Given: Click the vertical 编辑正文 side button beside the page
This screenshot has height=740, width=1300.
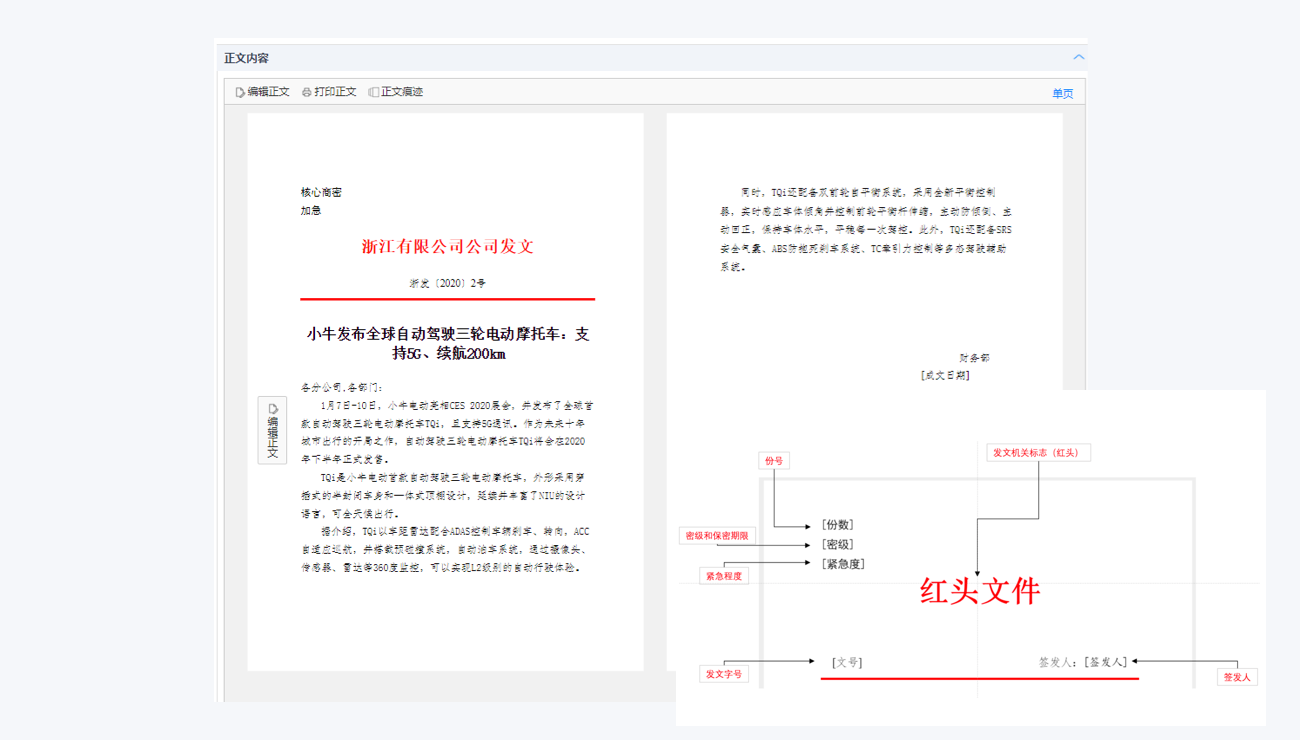Looking at the screenshot, I should [272, 430].
